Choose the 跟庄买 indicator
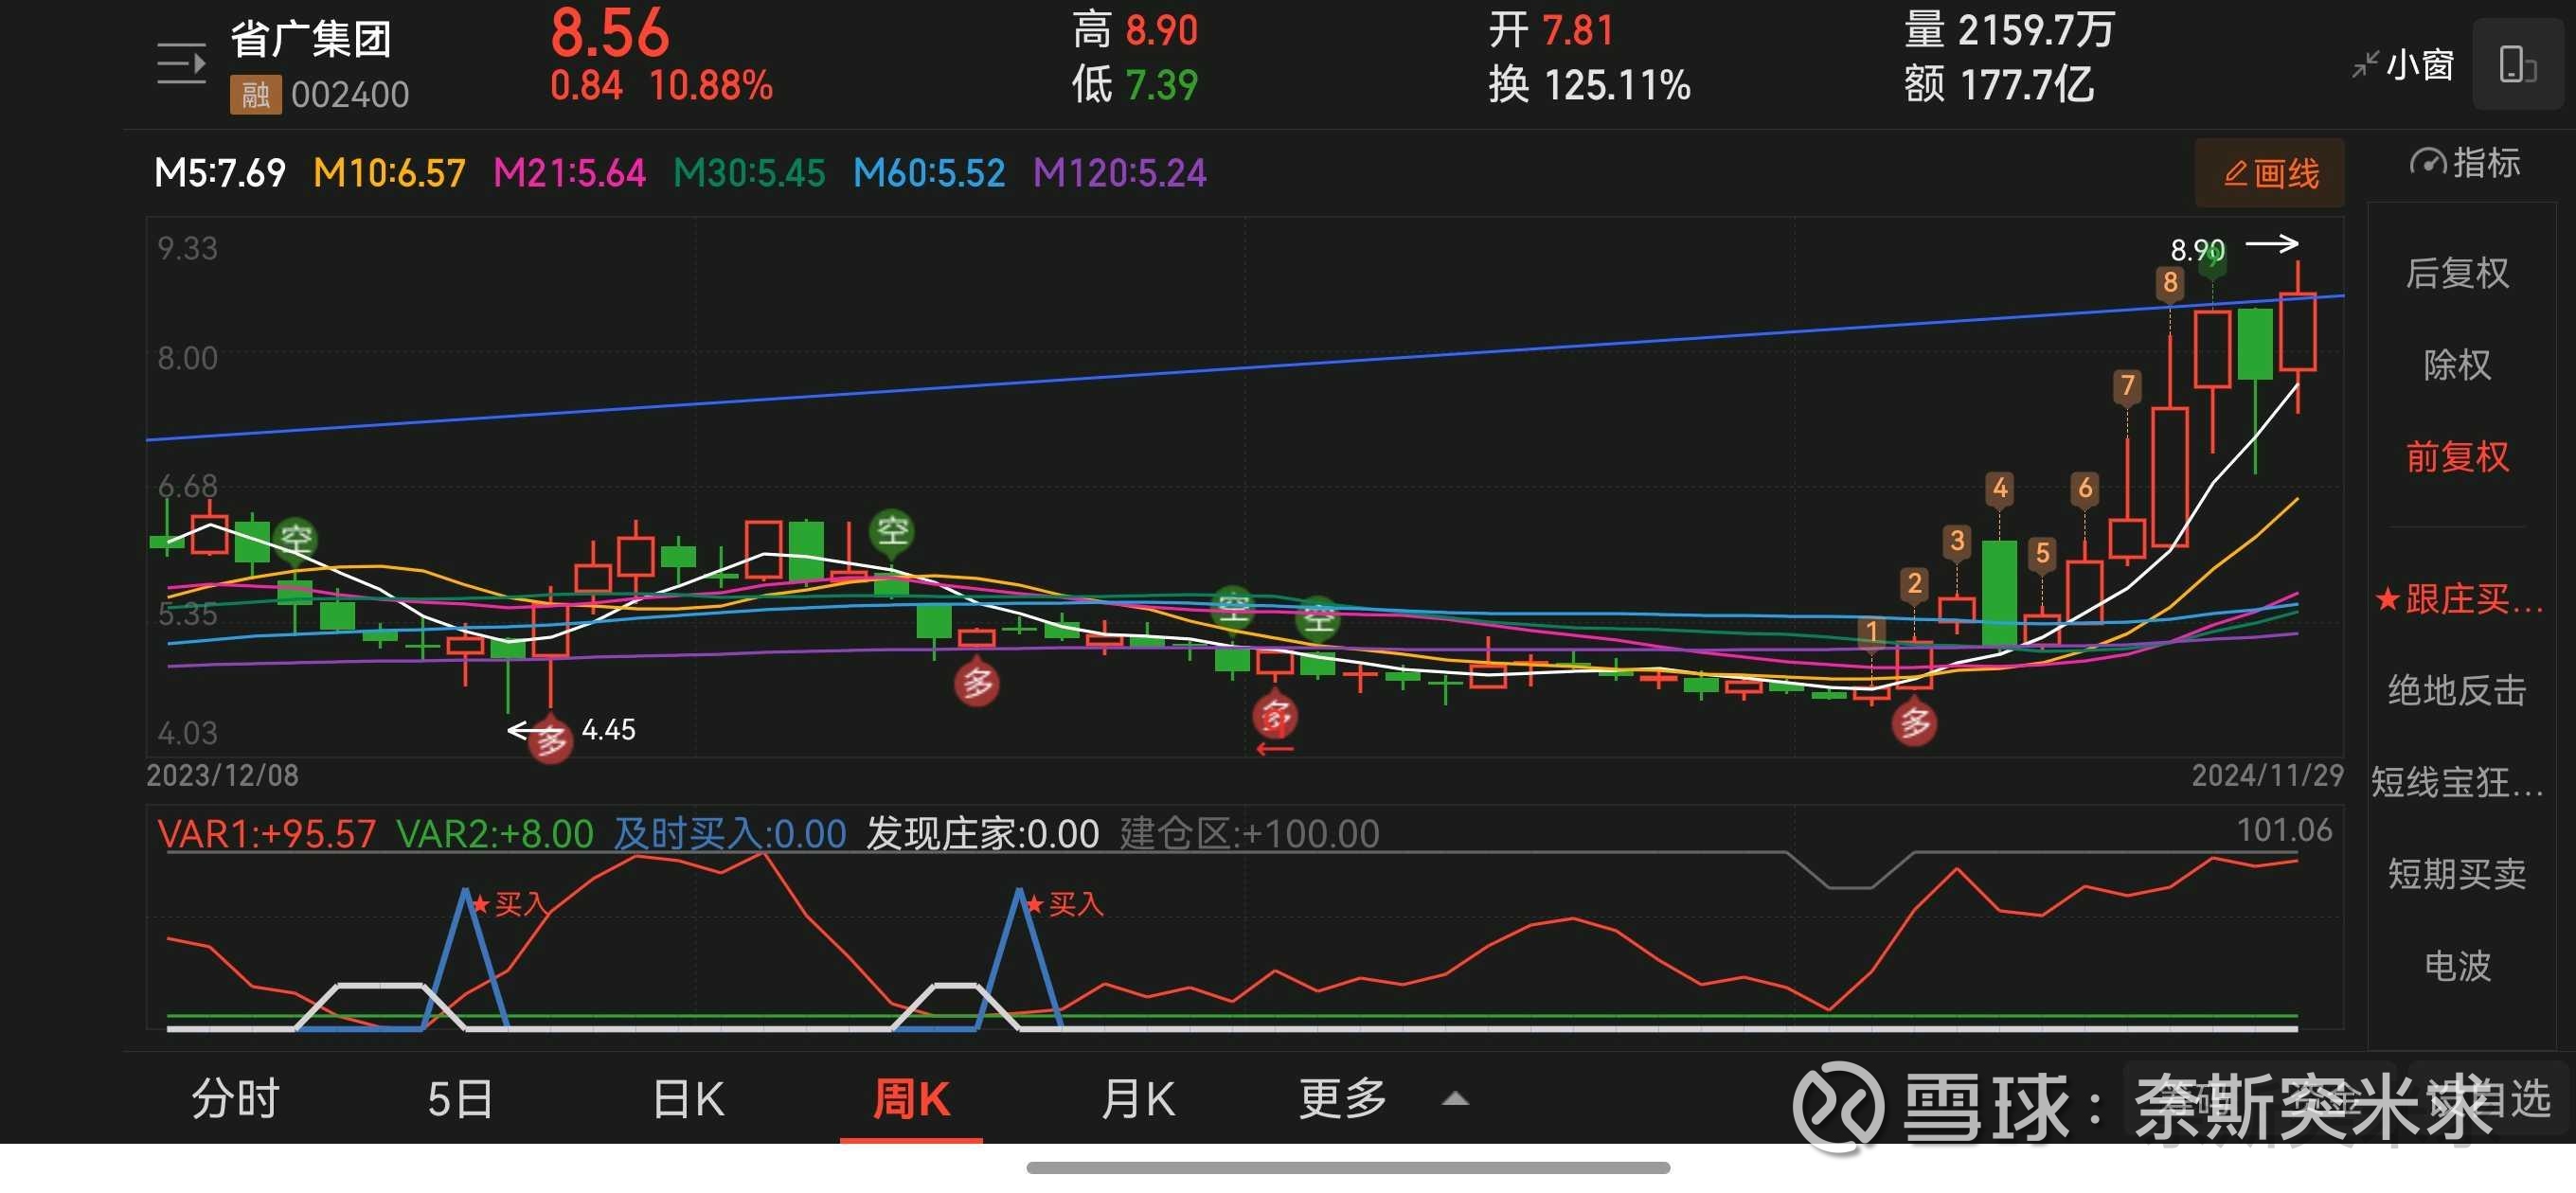 coord(2458,598)
